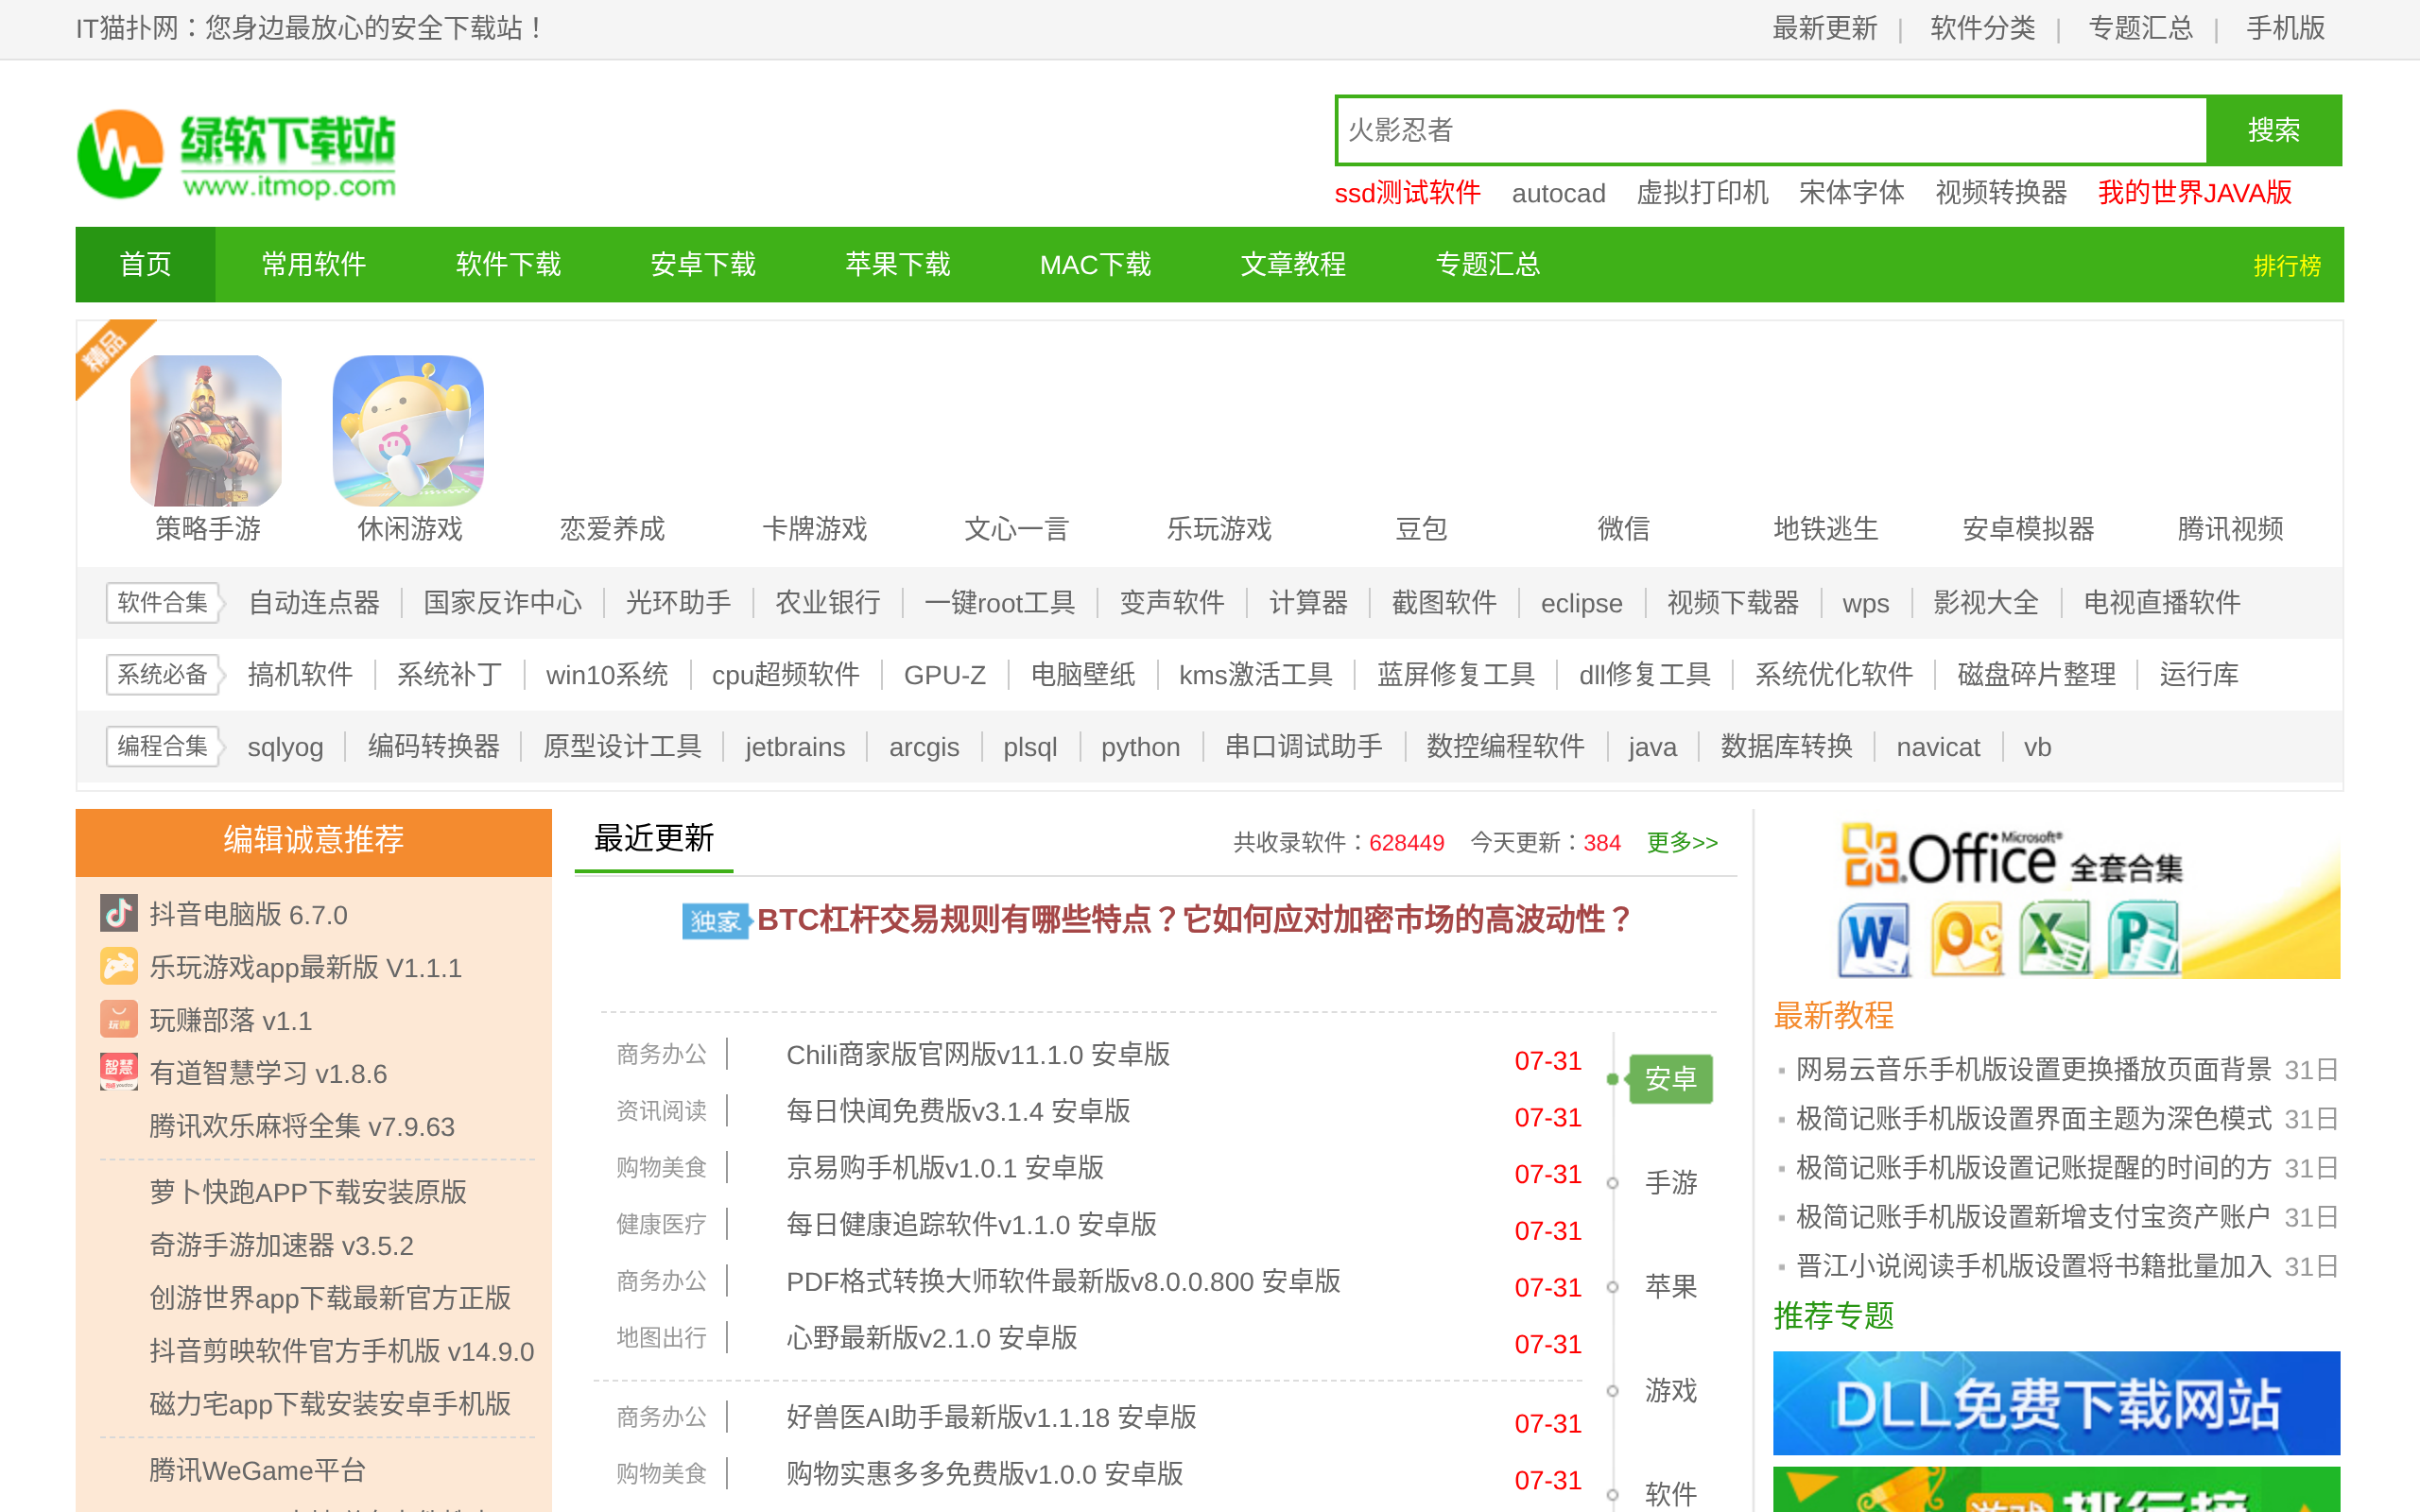The image size is (2420, 1512).
Task: Click 软件分类 in the top header
Action: pyautogui.click(x=1983, y=28)
